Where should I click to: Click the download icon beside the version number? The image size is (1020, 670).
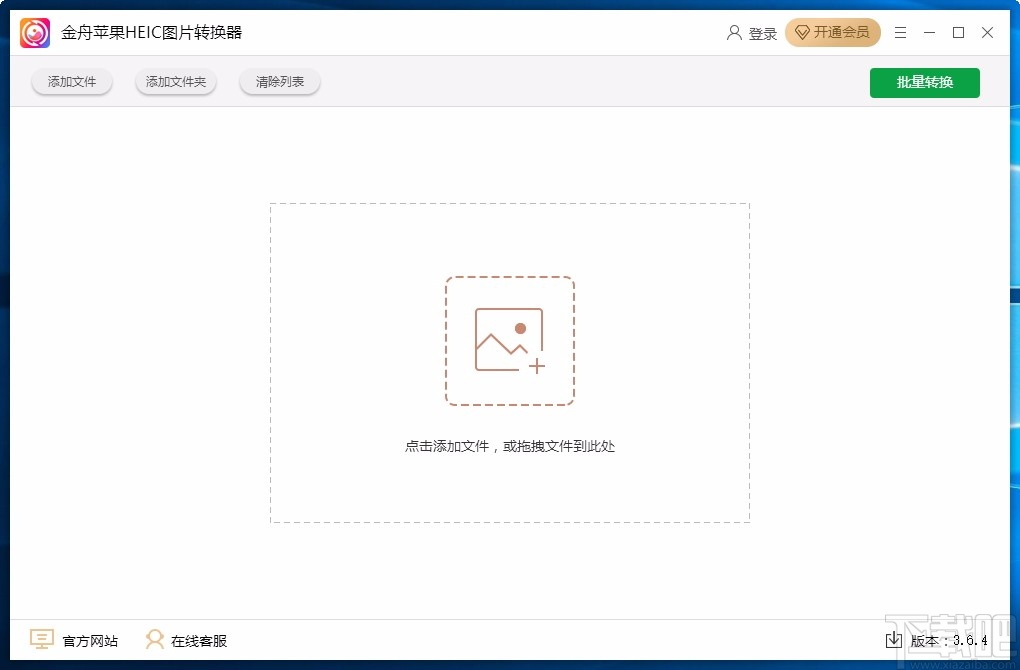coord(893,639)
